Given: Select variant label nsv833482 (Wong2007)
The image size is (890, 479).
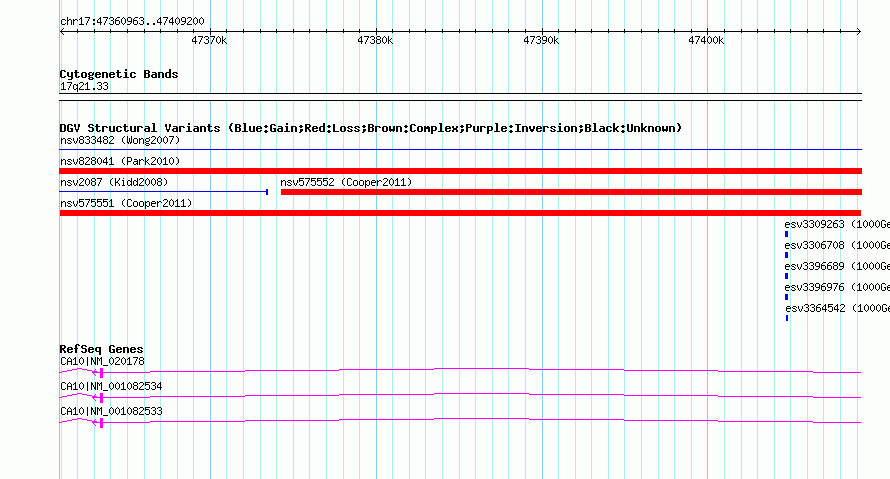Looking at the screenshot, I should 120,140.
